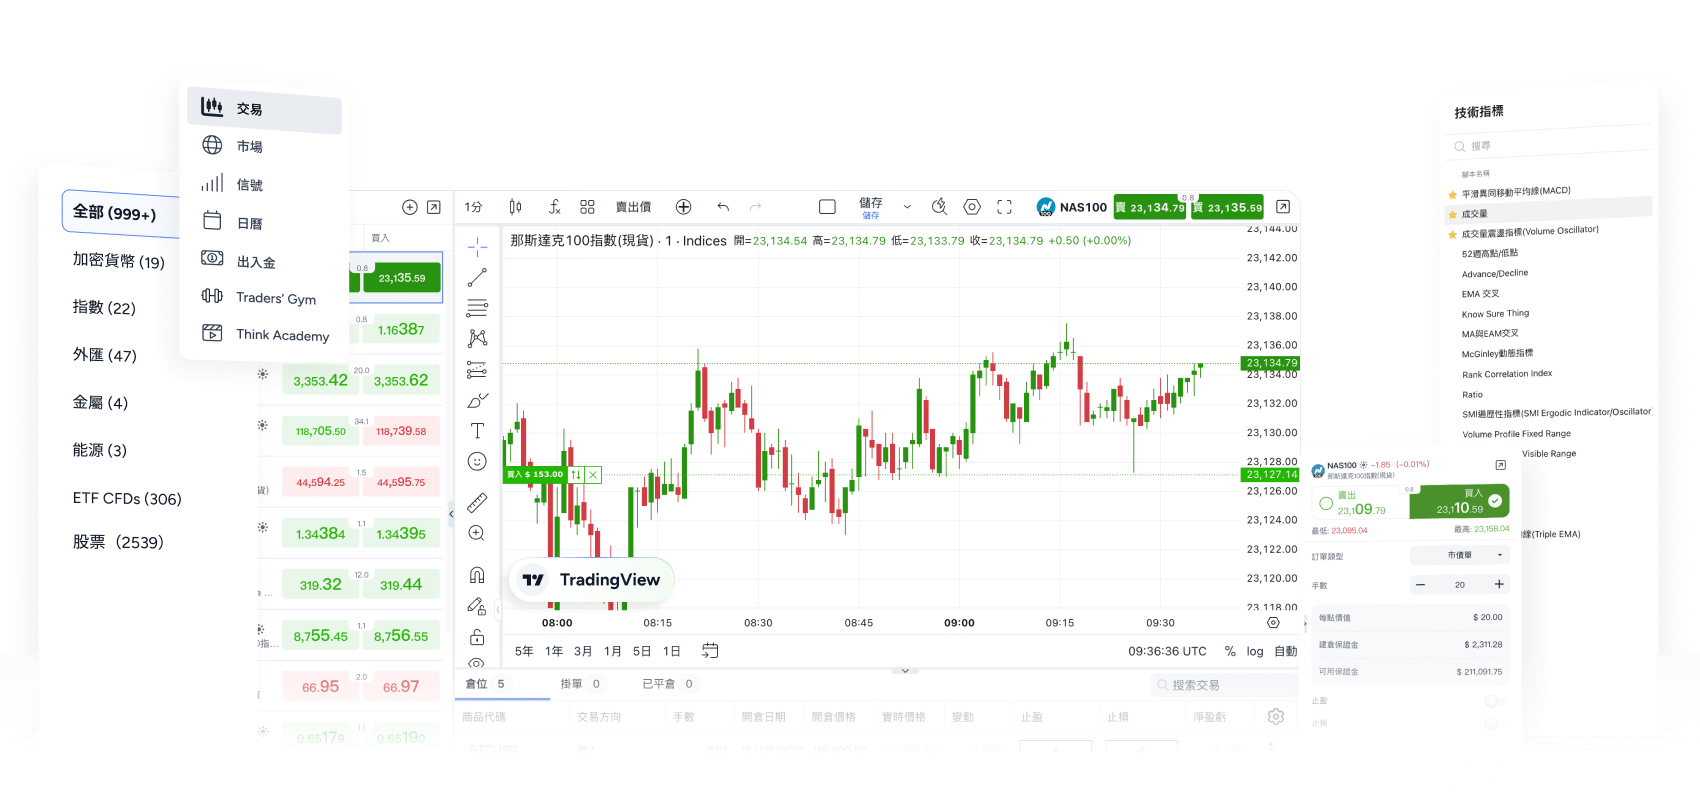
Task: Click the green sell 23,134.79 toolbar button
Action: (x=1150, y=207)
